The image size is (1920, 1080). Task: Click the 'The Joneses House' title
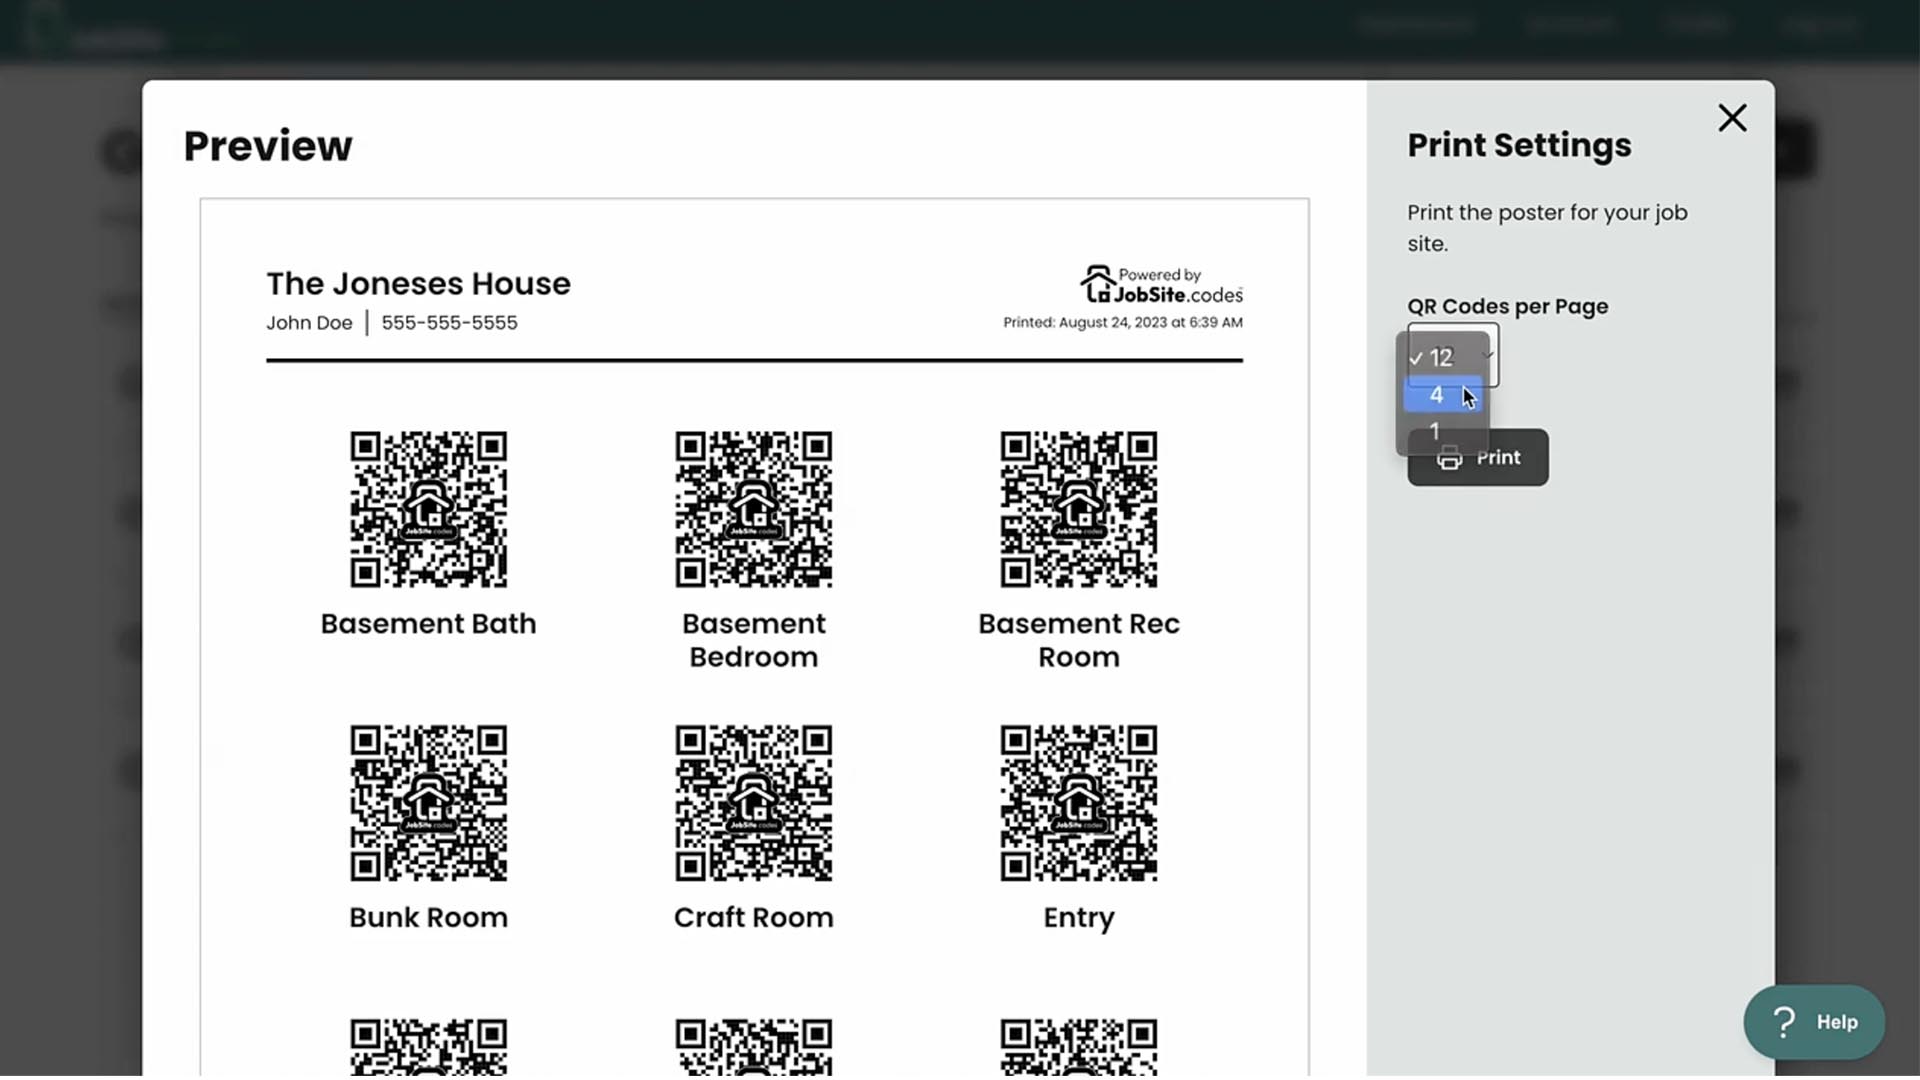point(418,283)
